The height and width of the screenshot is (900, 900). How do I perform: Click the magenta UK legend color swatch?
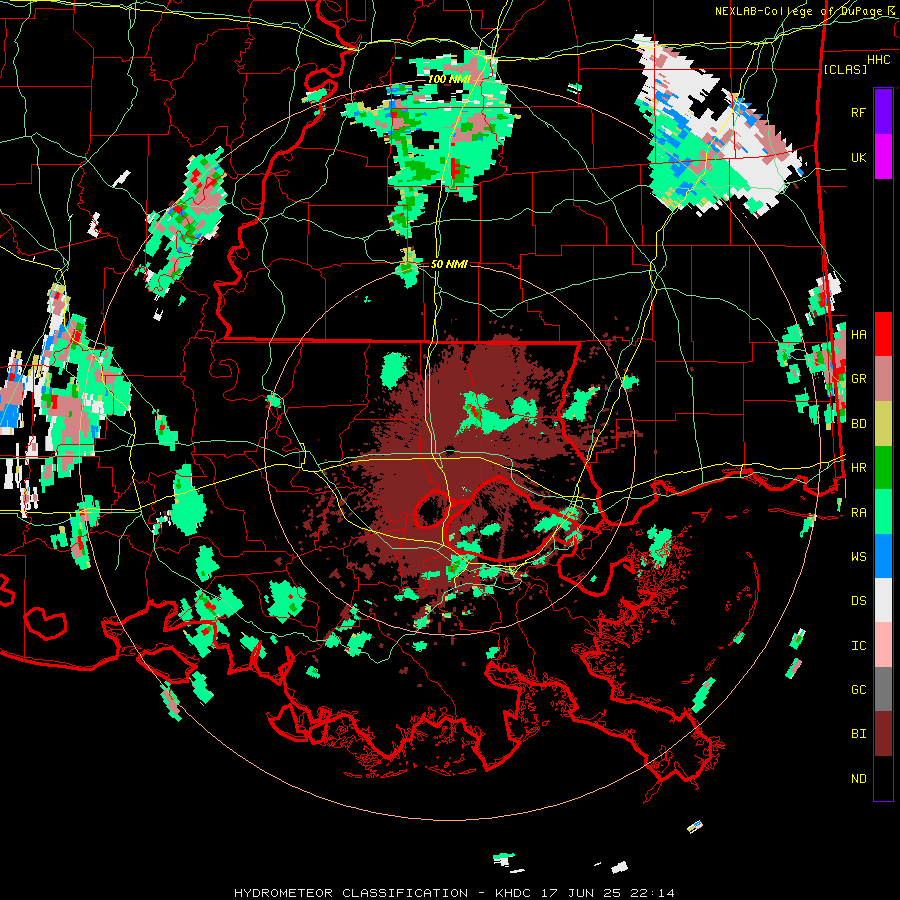click(883, 157)
